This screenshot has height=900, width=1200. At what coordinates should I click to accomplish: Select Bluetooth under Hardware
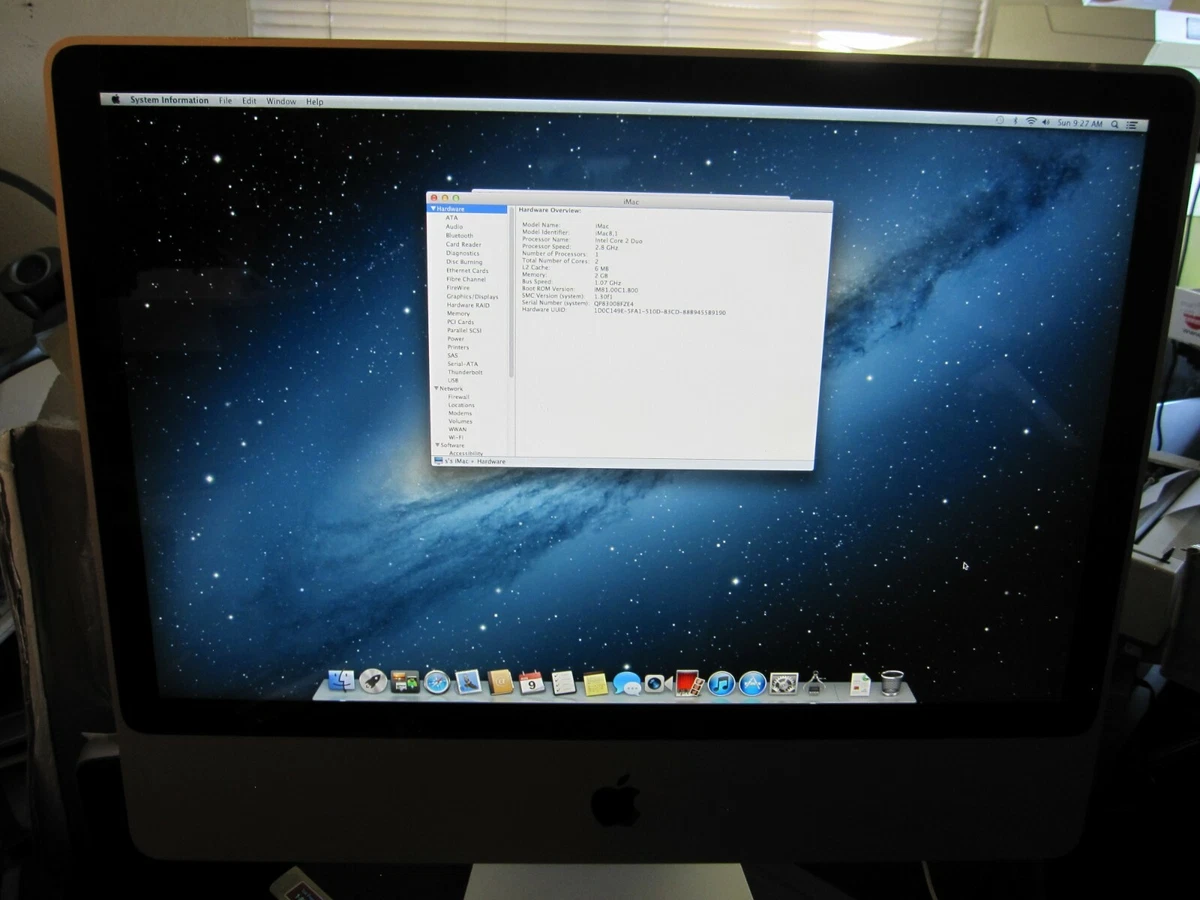click(x=460, y=236)
